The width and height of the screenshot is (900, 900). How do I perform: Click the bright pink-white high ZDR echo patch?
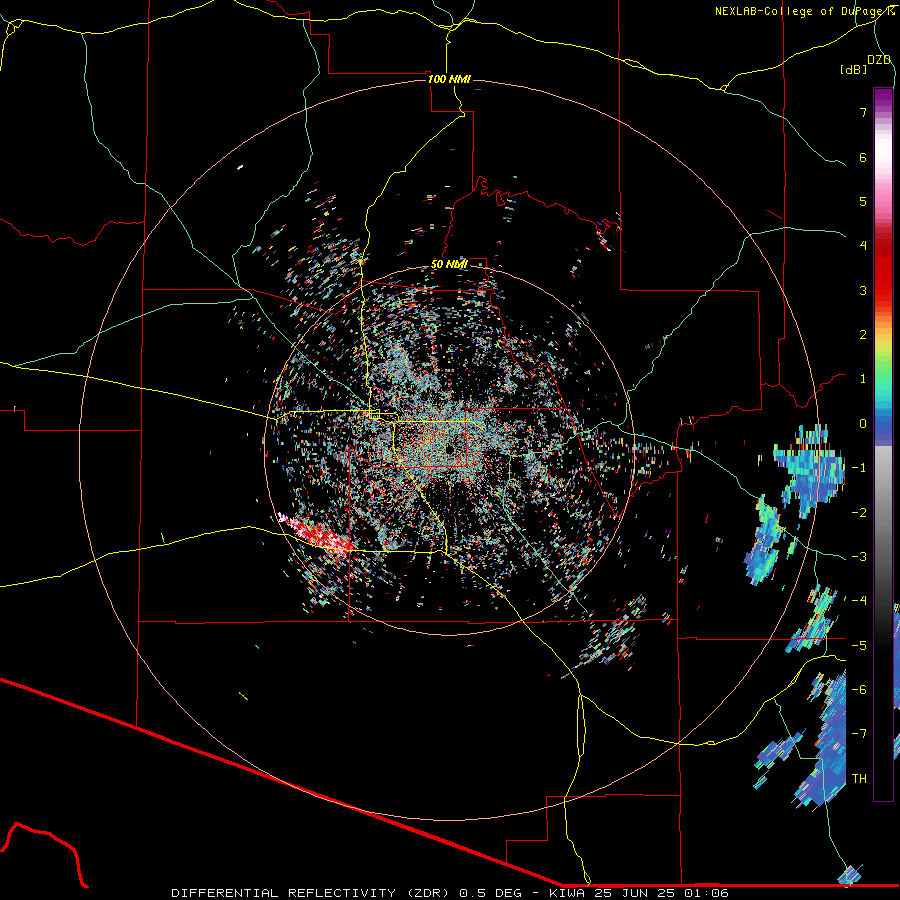point(315,533)
